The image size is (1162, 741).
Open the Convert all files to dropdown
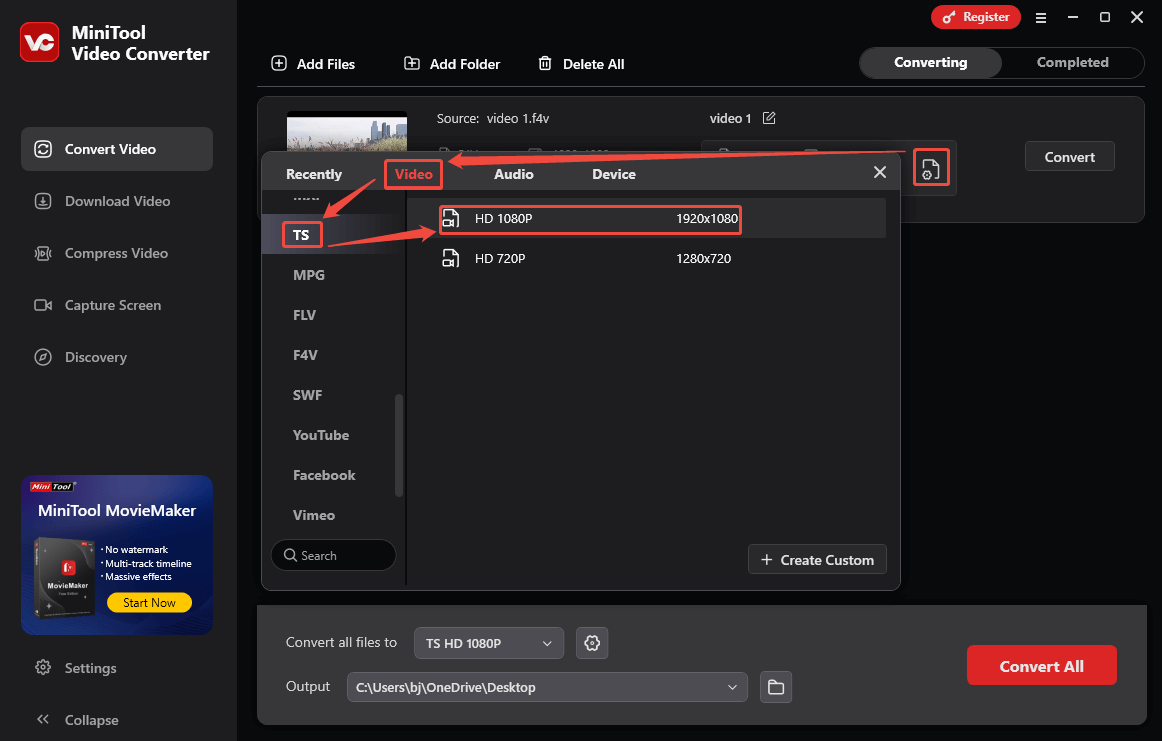pos(488,643)
